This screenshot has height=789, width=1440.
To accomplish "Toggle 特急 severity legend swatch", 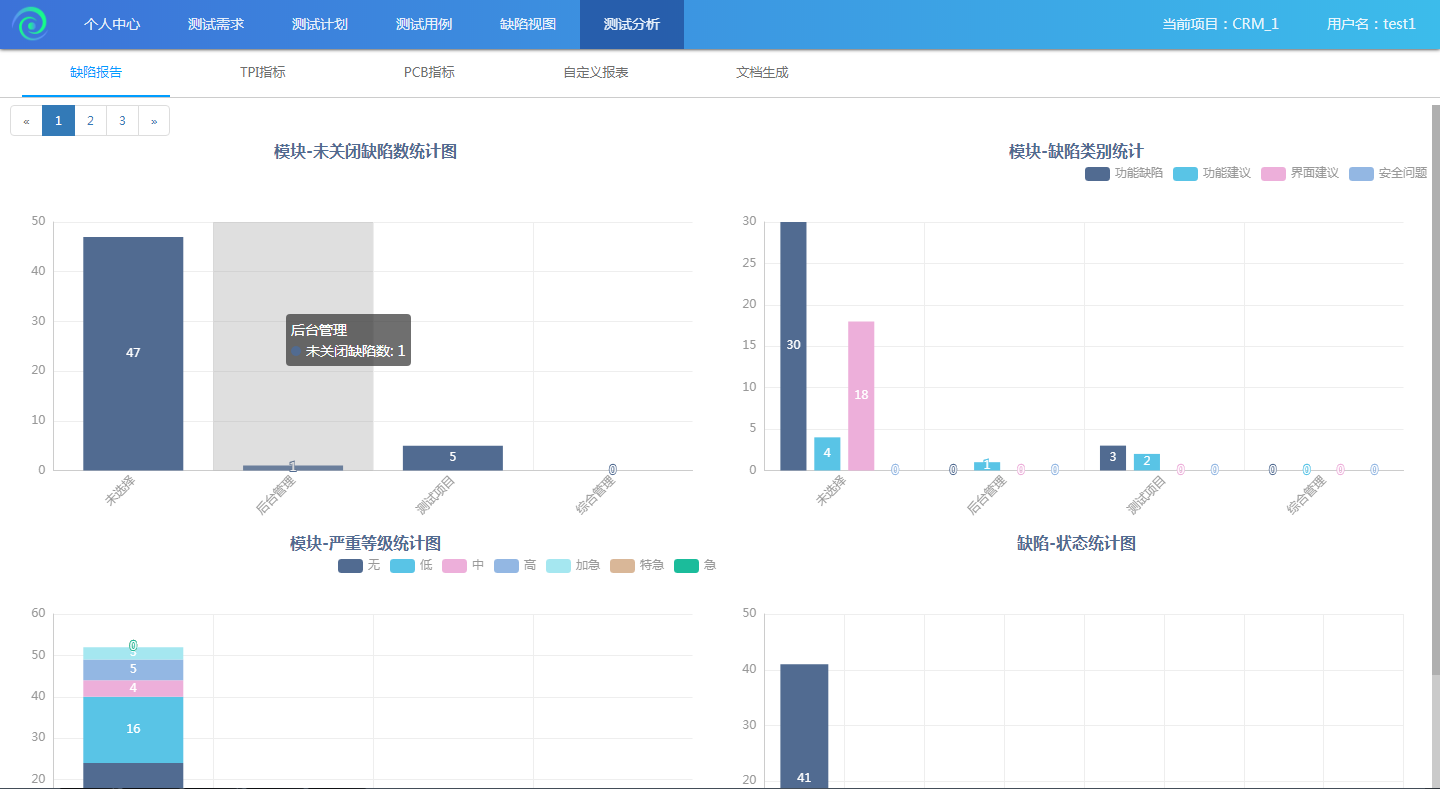I will point(622,565).
